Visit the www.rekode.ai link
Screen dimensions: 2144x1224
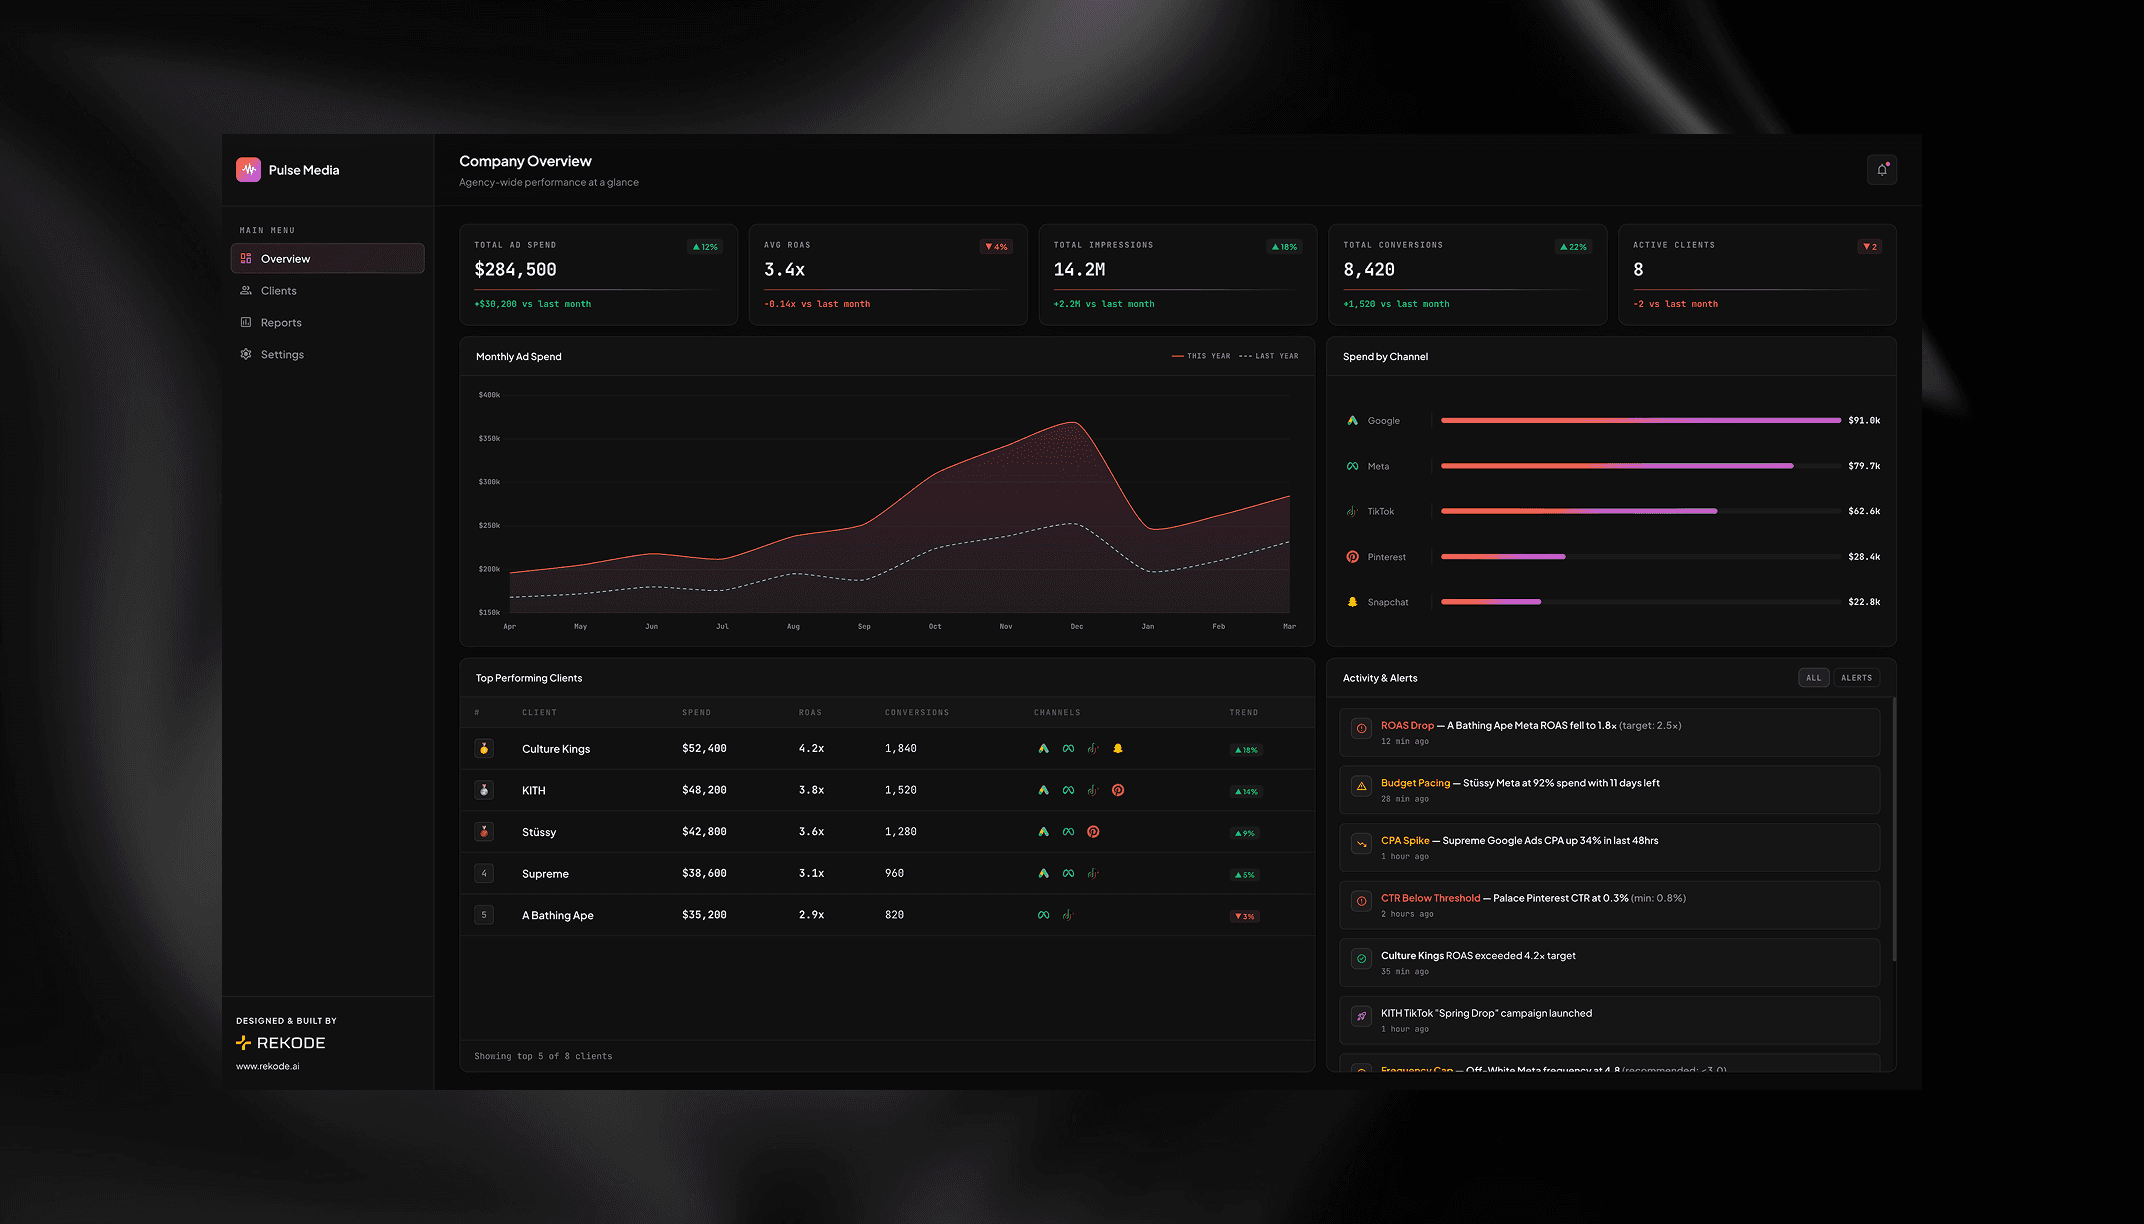267,1066
